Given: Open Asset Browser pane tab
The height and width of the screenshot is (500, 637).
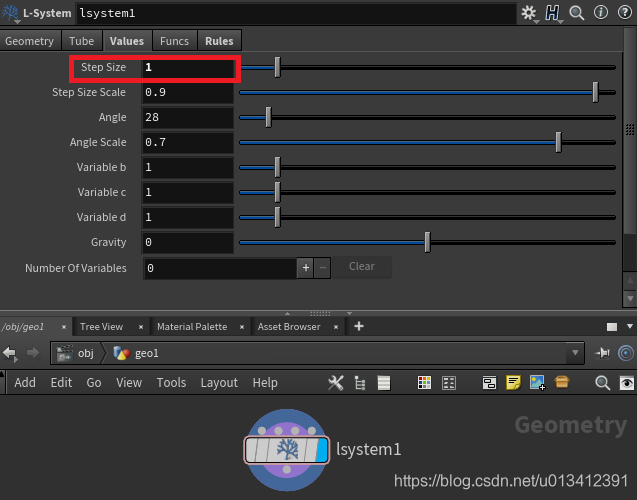Looking at the screenshot, I should tap(289, 327).
